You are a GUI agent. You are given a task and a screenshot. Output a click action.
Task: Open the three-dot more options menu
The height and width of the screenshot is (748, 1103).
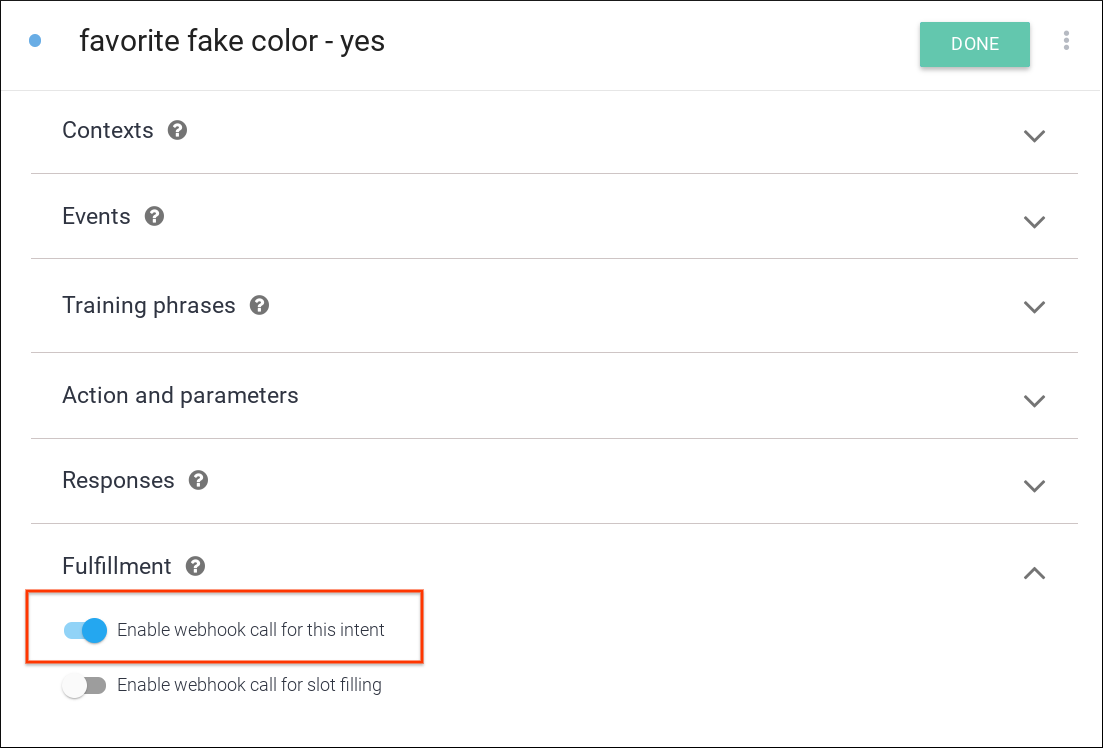click(x=1067, y=41)
